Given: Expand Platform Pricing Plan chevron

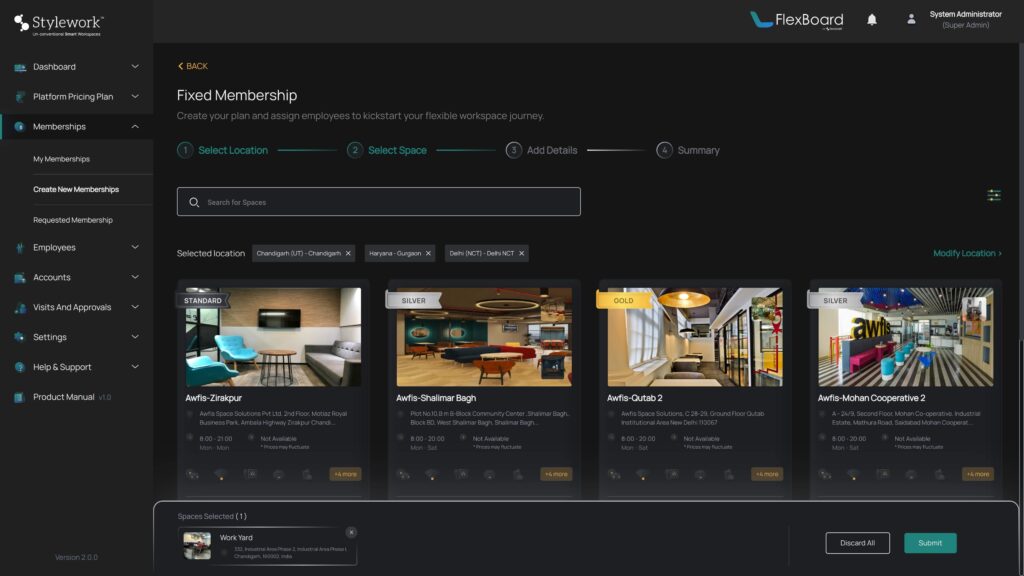Looking at the screenshot, I should (135, 97).
